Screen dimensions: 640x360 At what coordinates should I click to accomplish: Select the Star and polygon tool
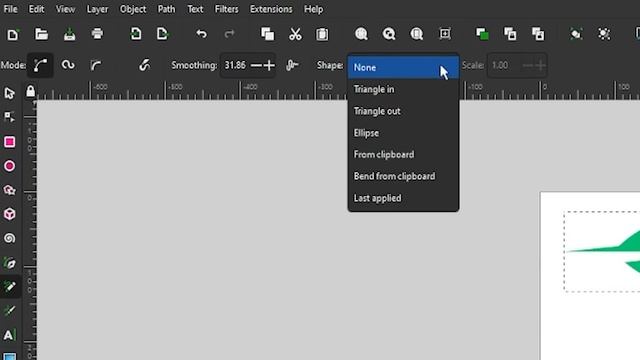10,190
